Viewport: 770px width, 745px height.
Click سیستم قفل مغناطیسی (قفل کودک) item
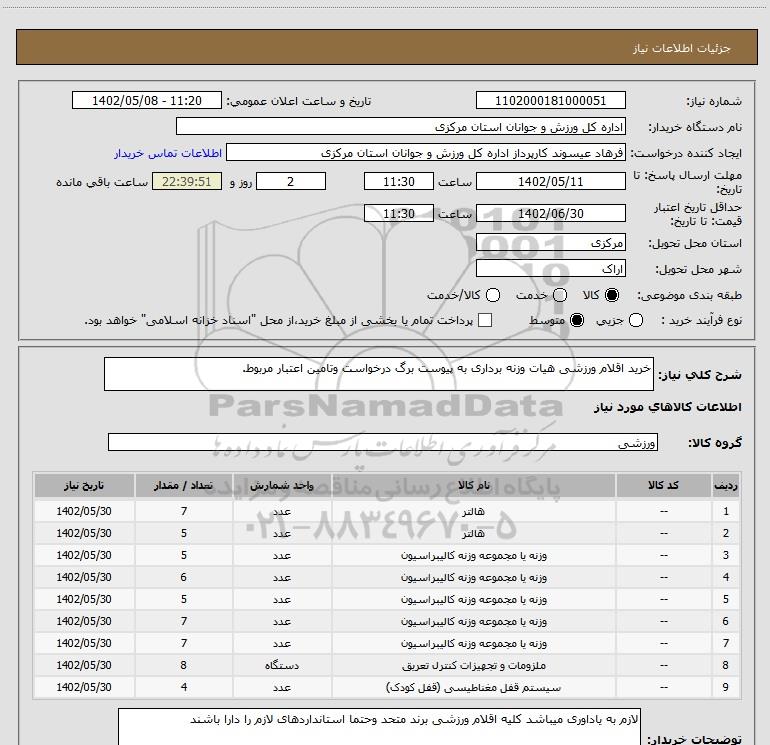click(x=473, y=688)
